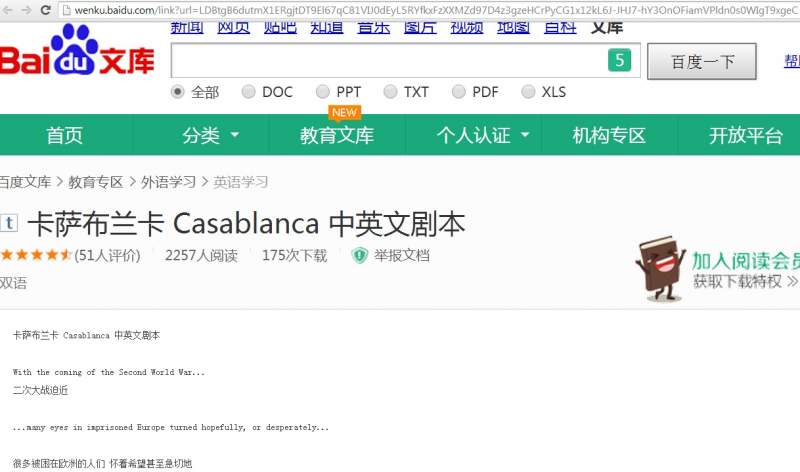Open the 开放平台 tab
800x472 pixels.
[745, 135]
